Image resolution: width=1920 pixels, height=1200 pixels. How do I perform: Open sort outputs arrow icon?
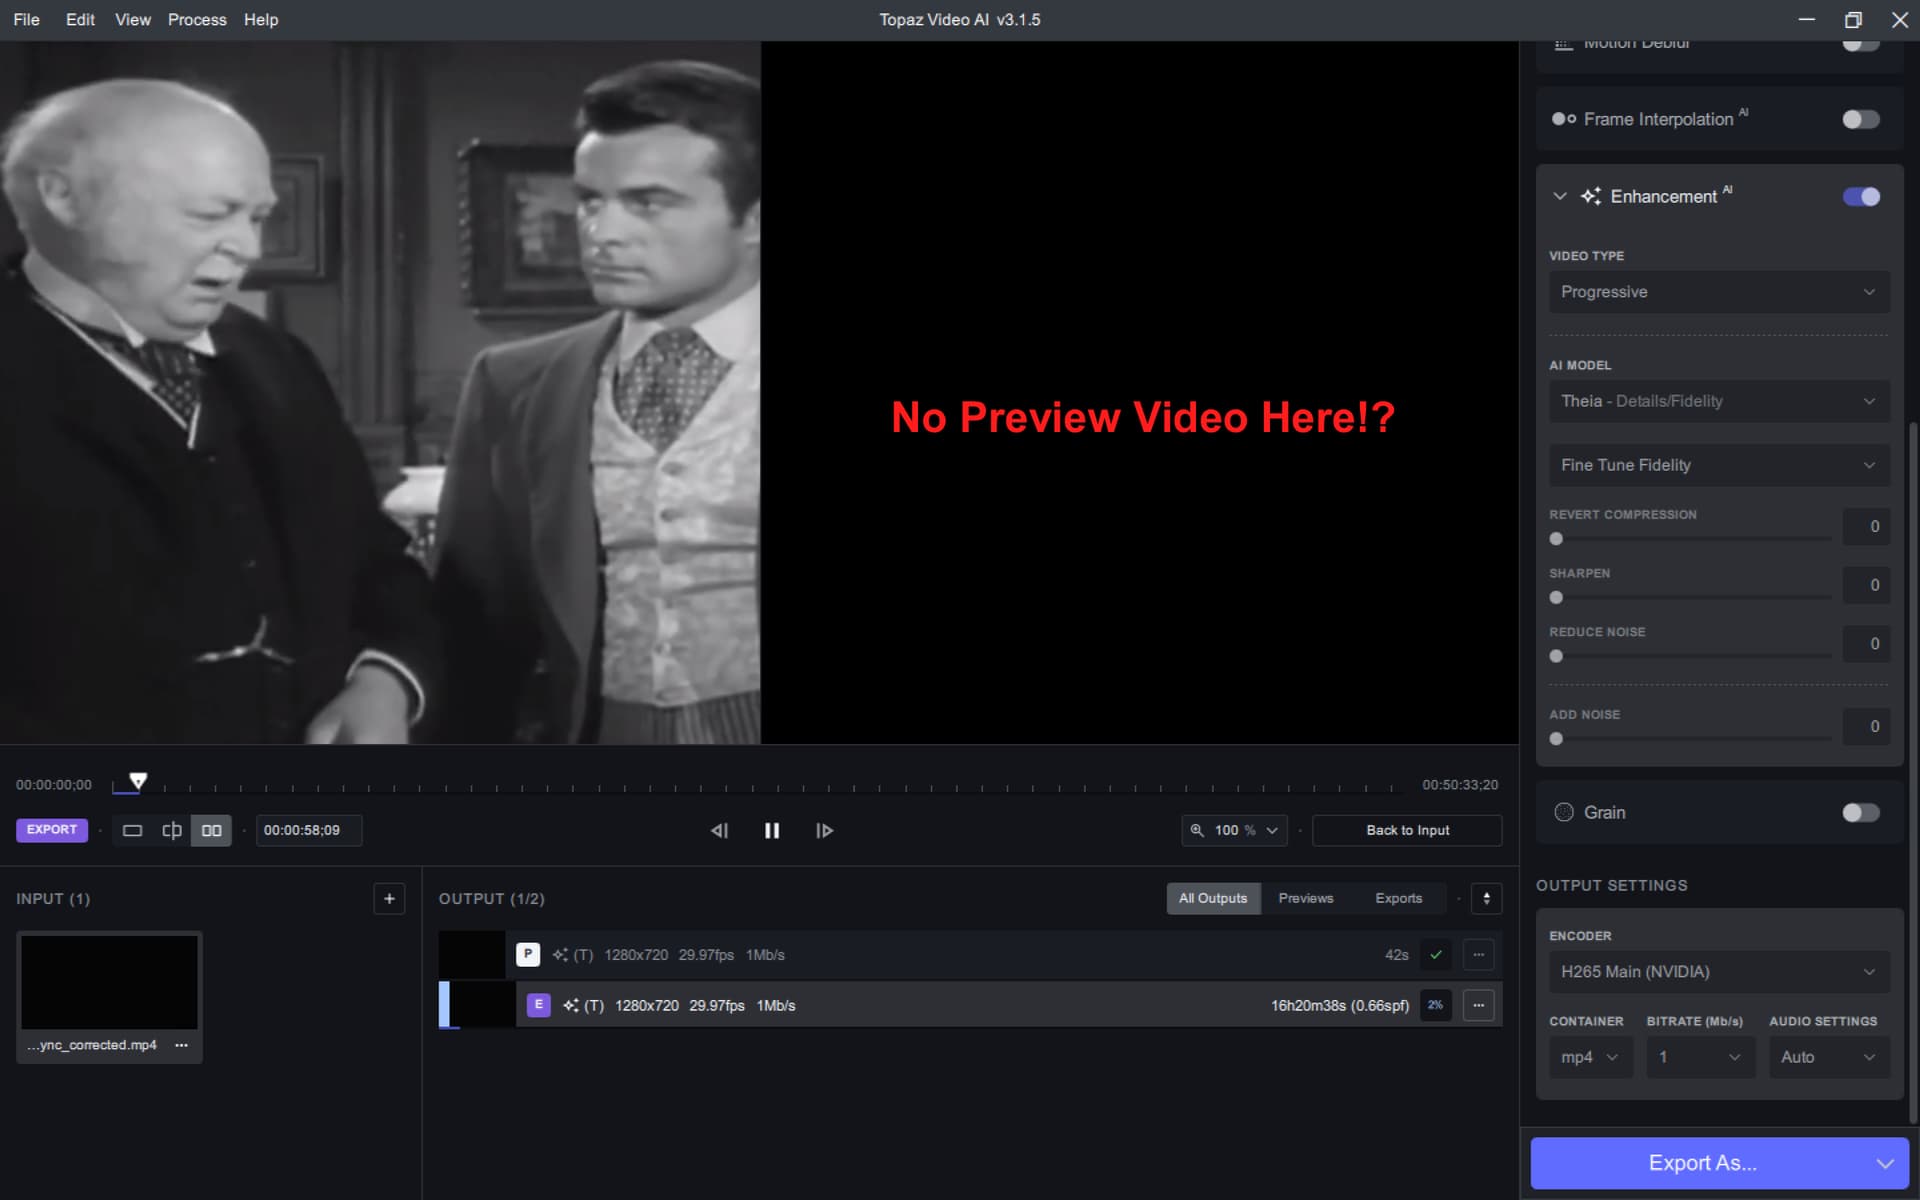[1486, 898]
